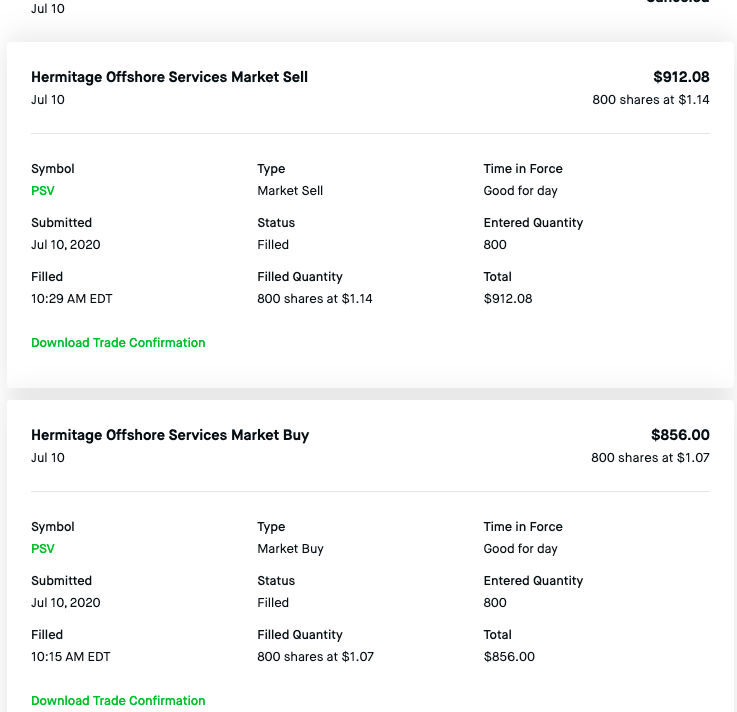Open PSV symbol link in Sell order
737x712 pixels.
coord(43,191)
